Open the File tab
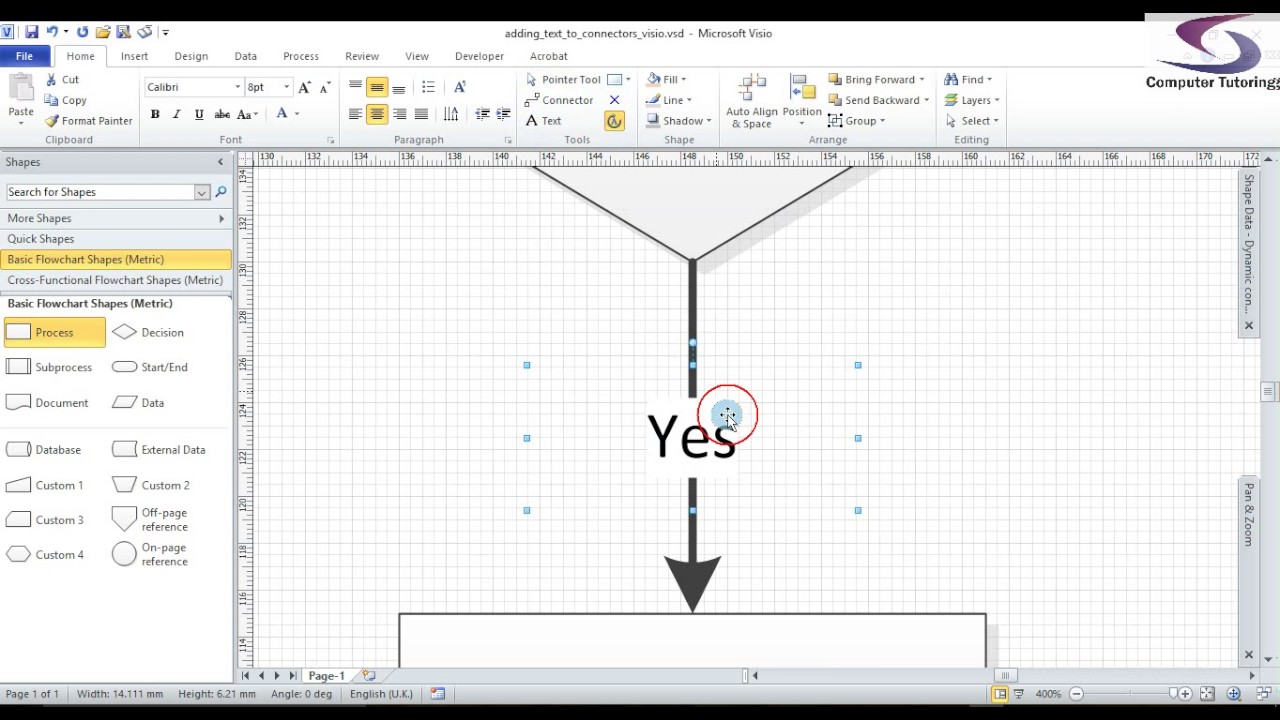This screenshot has height=720, width=1280. tap(24, 56)
